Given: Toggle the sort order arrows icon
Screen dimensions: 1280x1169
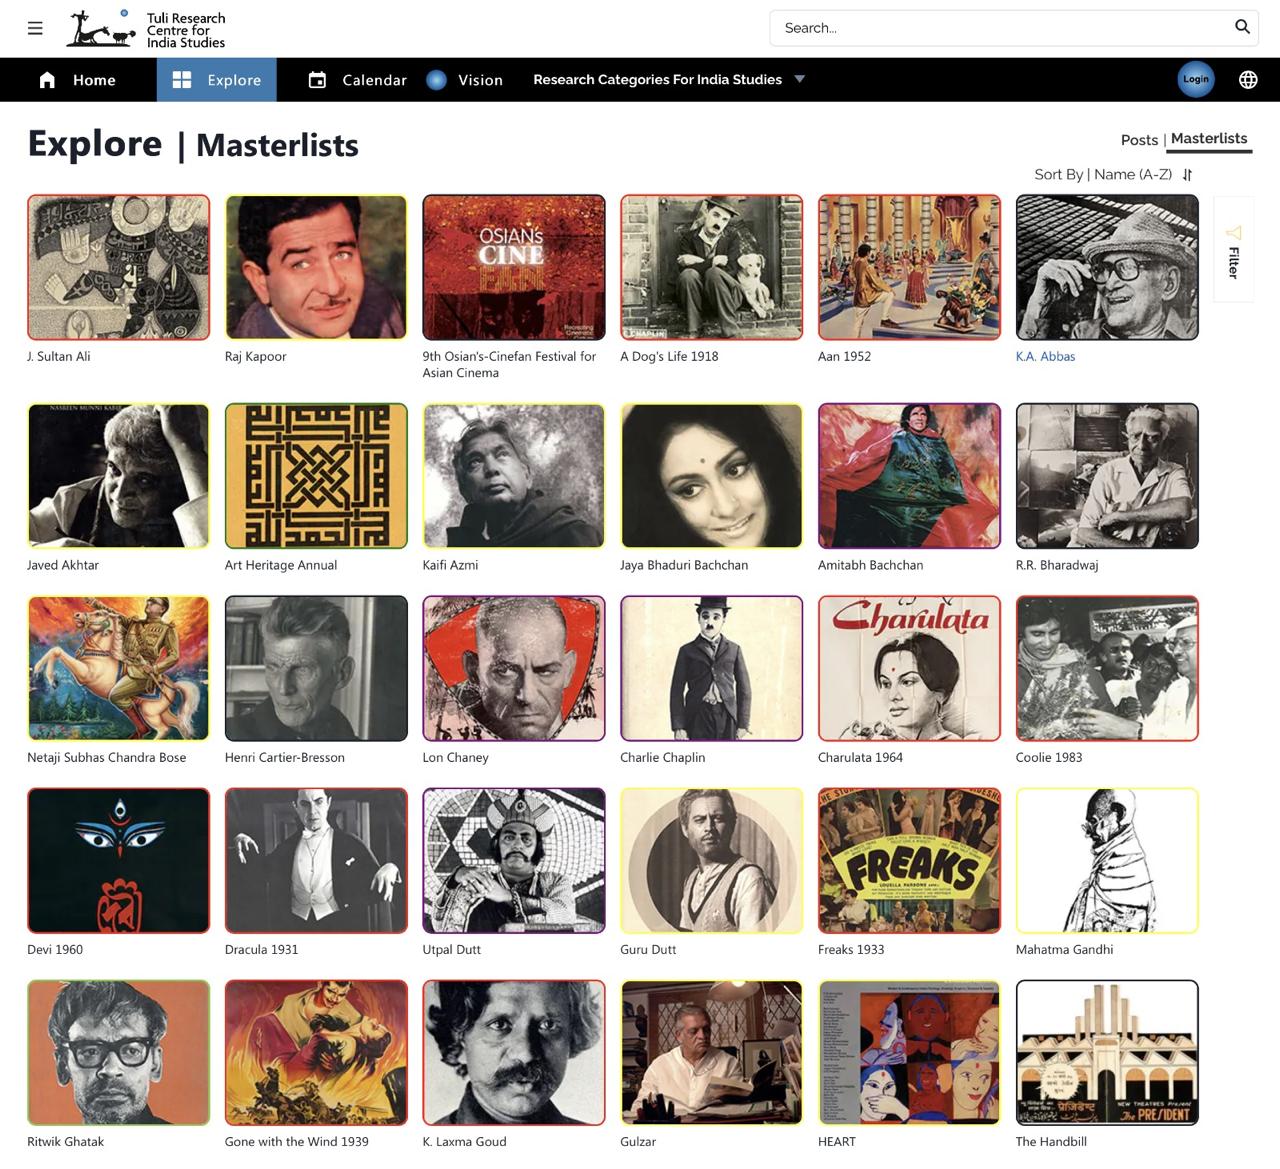Looking at the screenshot, I should pyautogui.click(x=1187, y=175).
